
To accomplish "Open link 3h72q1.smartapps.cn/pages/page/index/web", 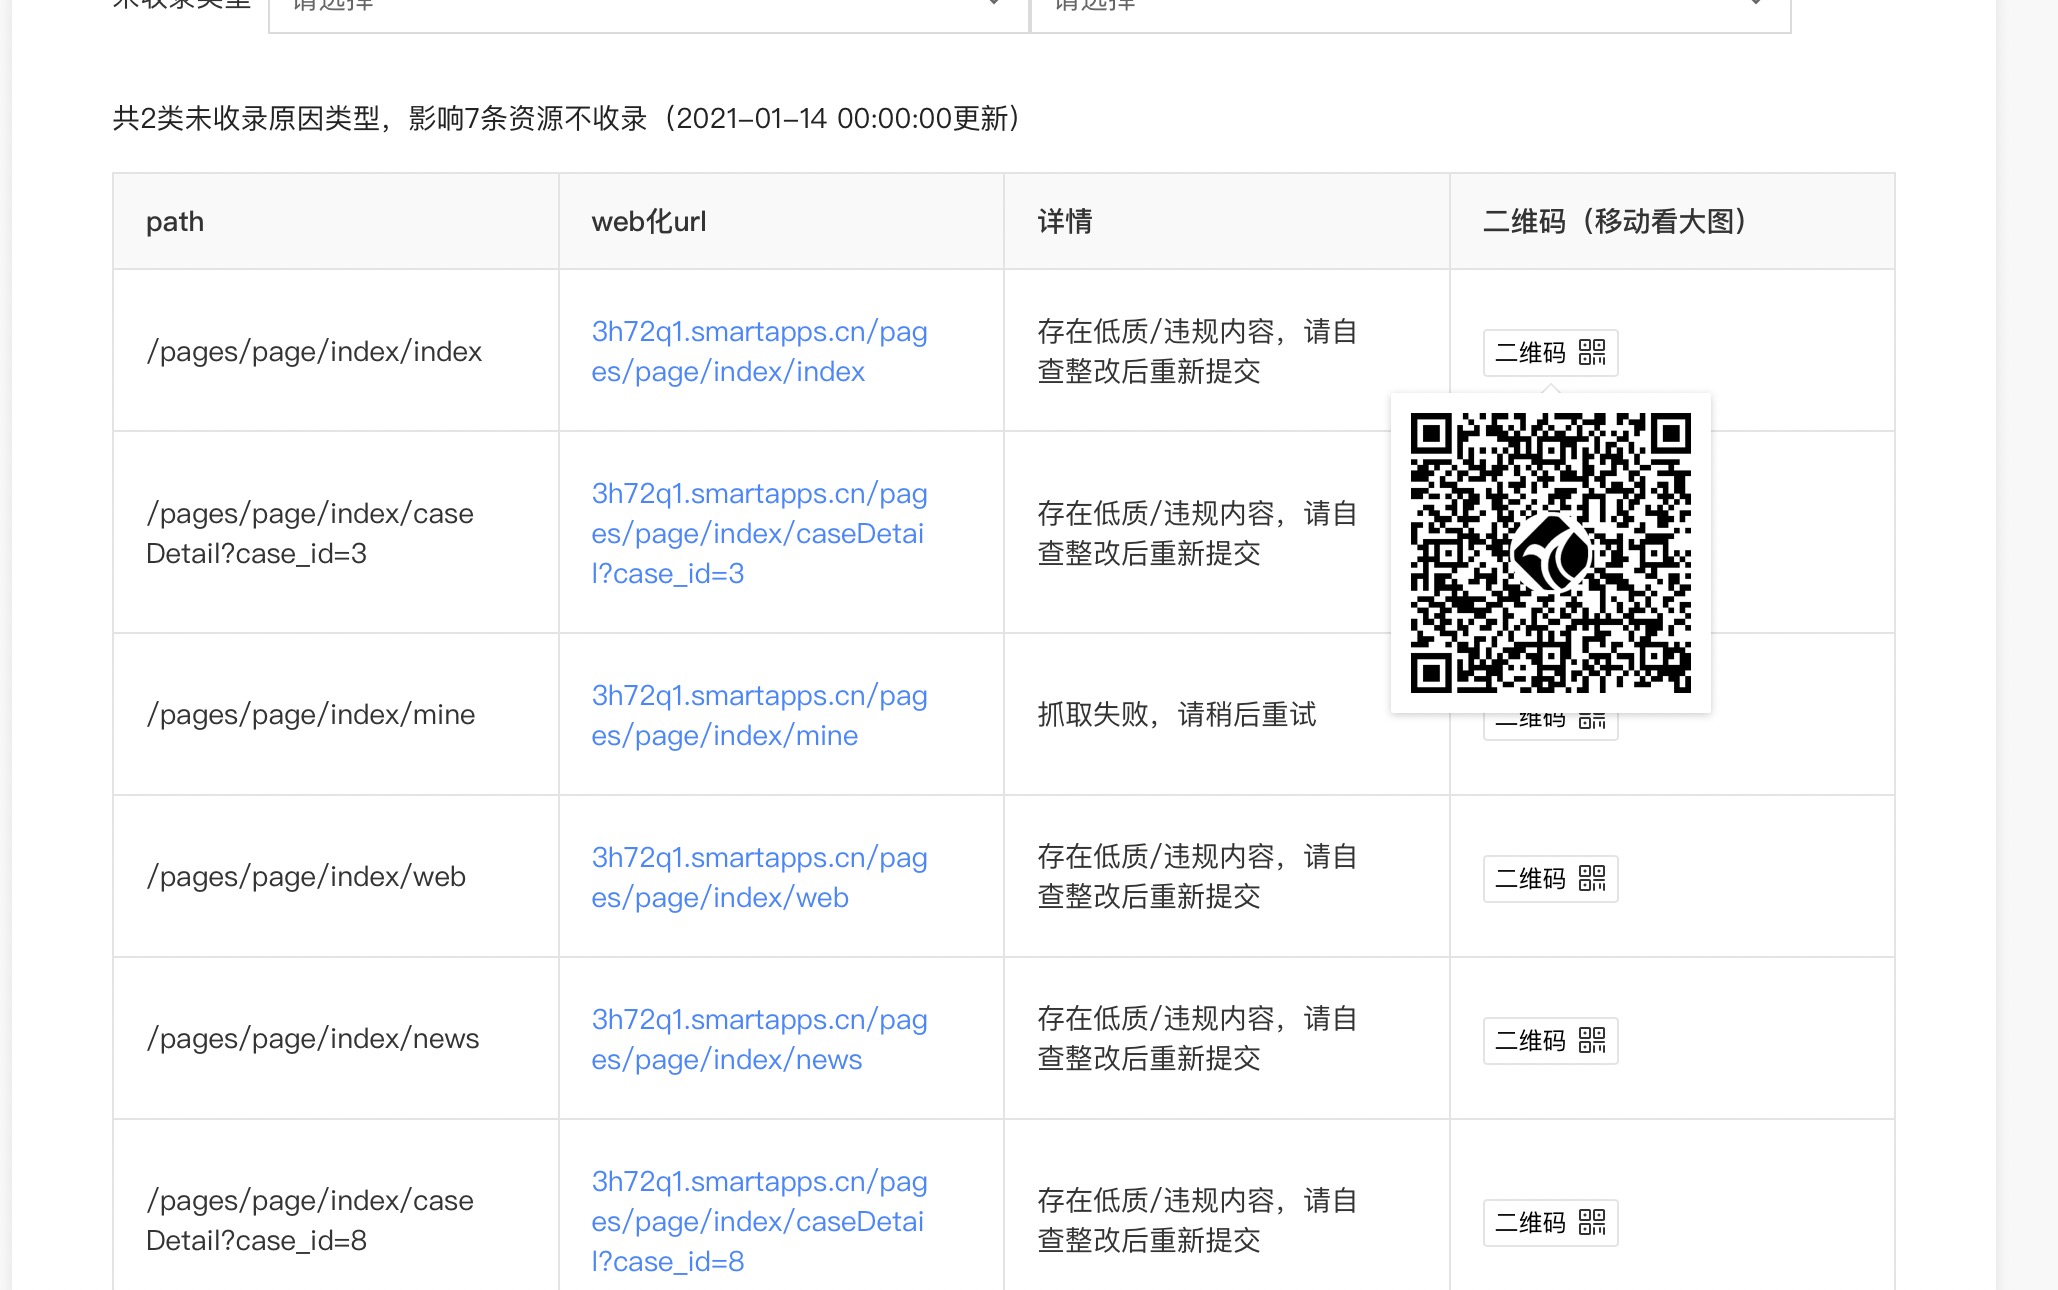I will coord(759,877).
